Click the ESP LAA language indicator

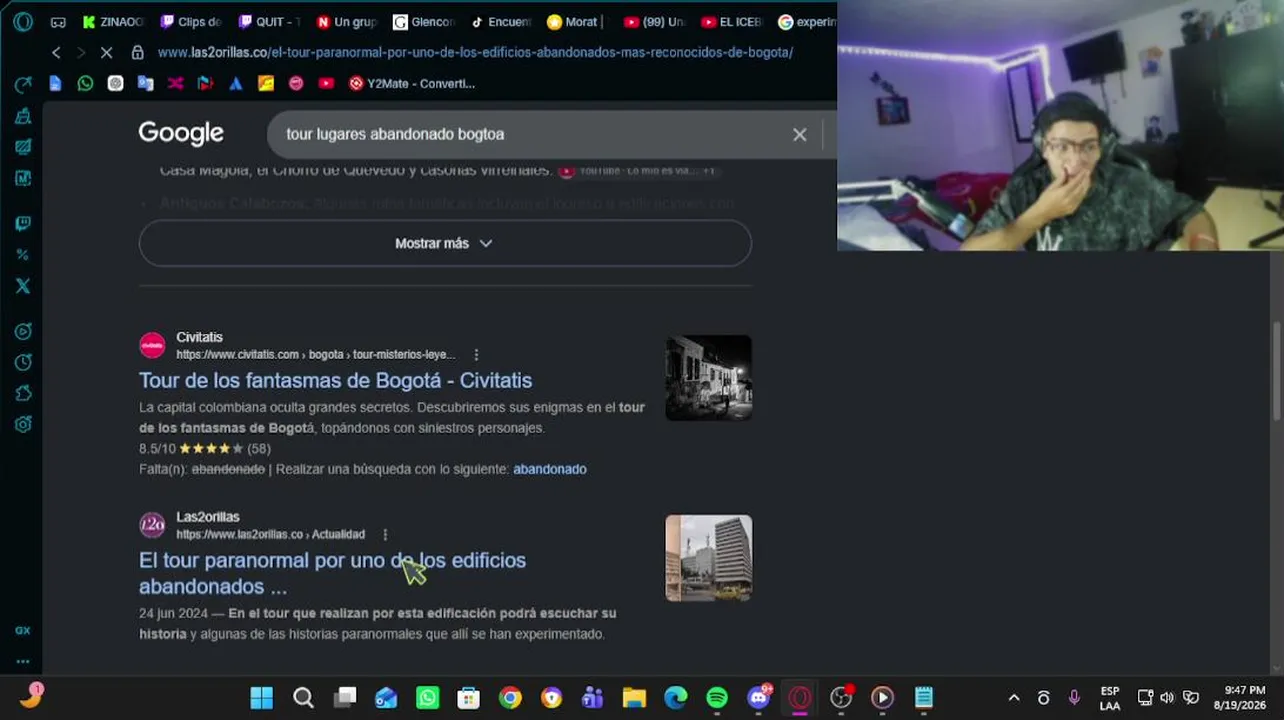point(1110,697)
